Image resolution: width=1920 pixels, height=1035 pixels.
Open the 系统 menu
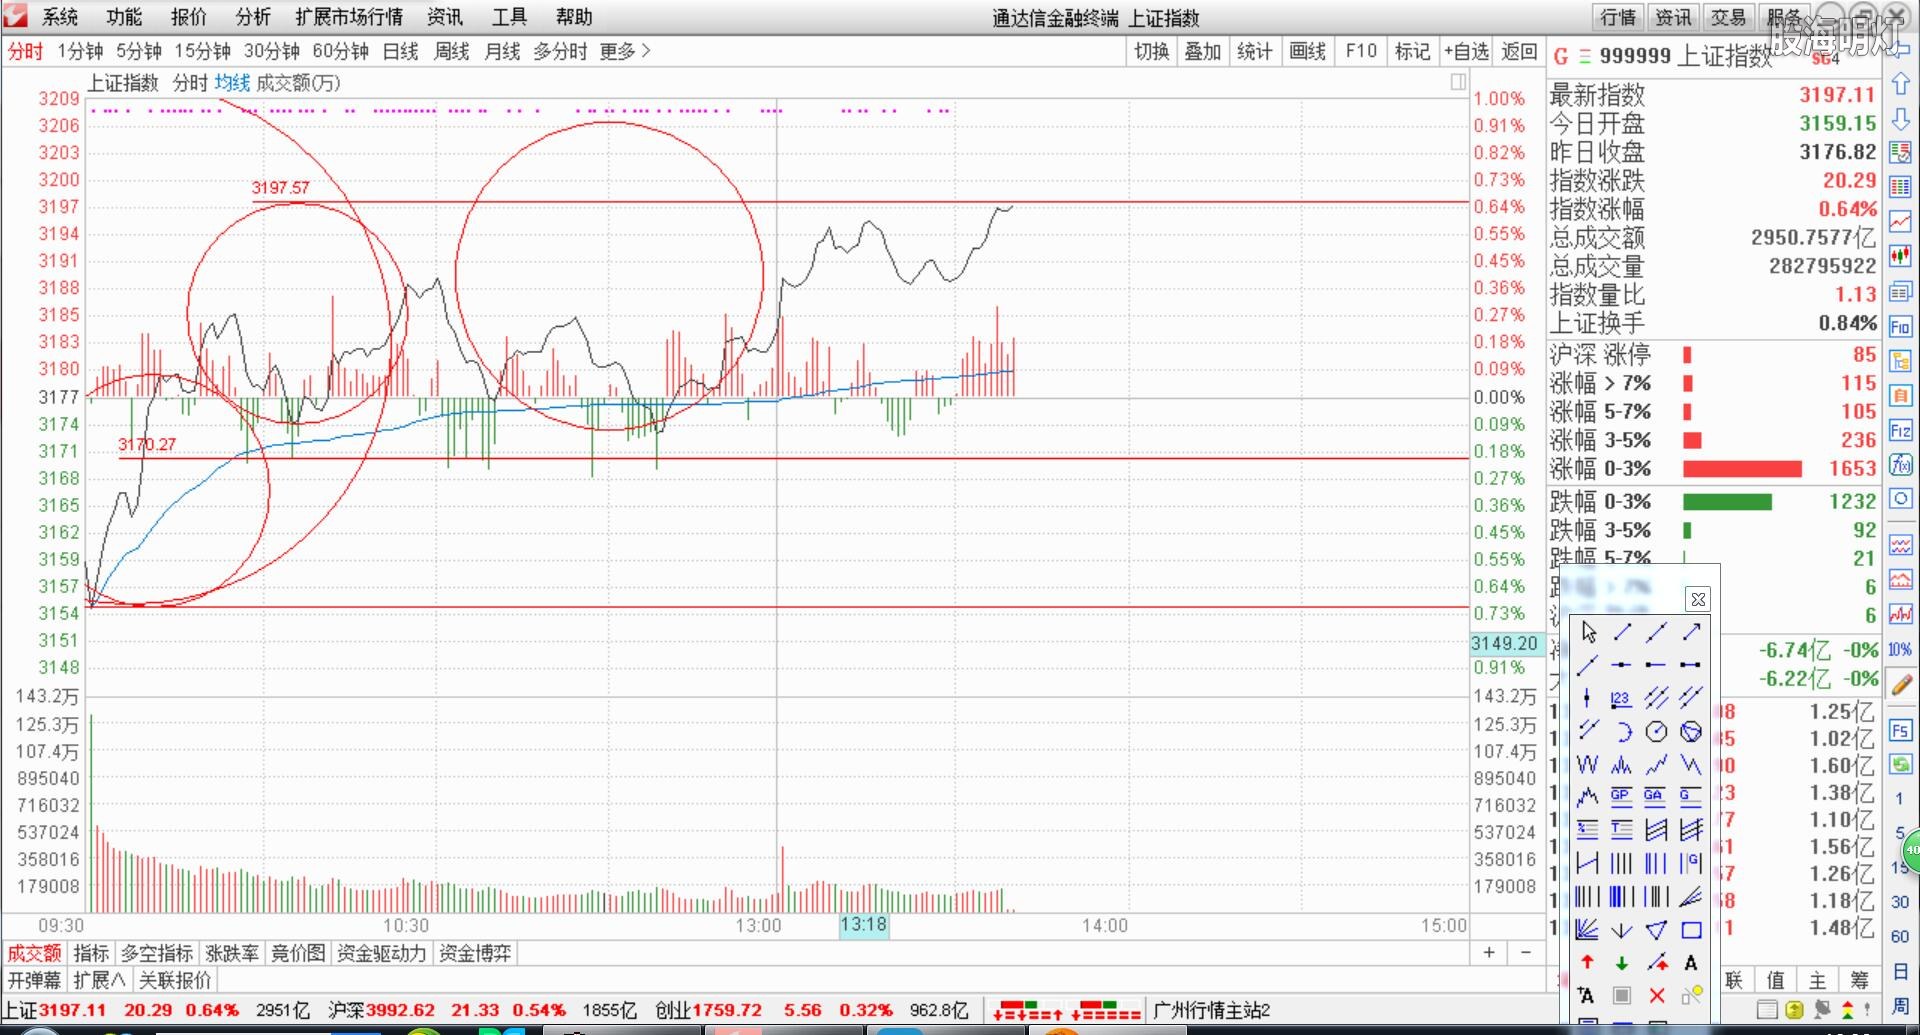(x=60, y=17)
